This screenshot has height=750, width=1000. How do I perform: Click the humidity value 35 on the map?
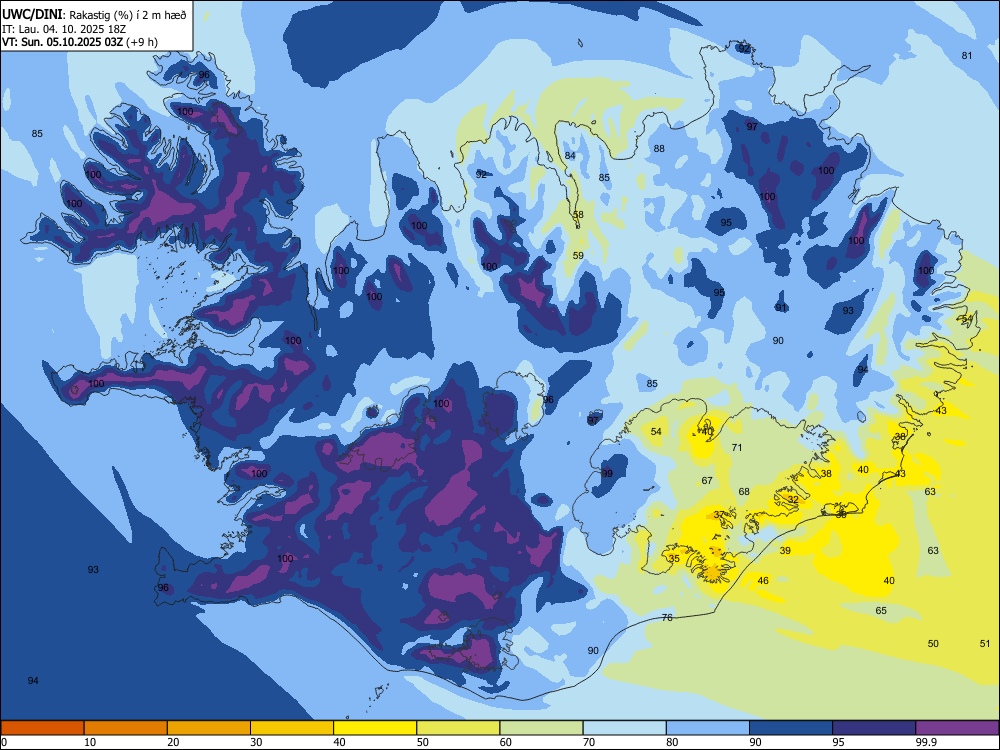[674, 559]
